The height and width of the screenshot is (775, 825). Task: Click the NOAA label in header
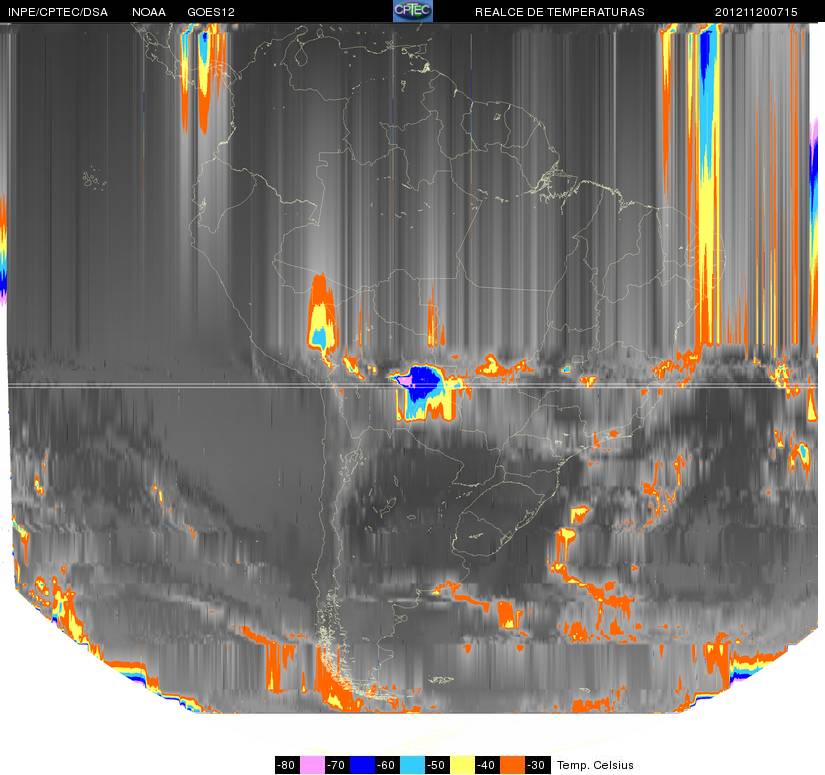(x=149, y=12)
